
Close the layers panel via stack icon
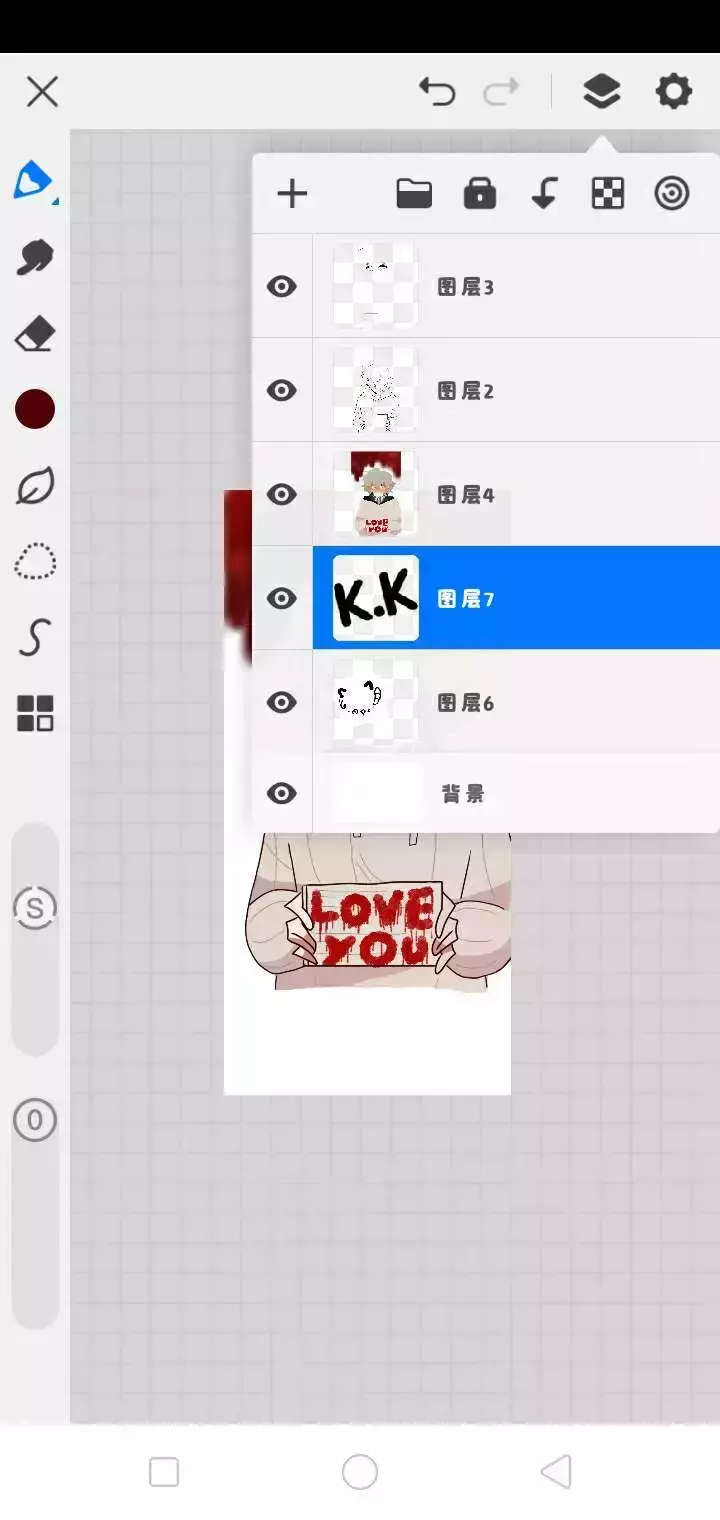601,92
